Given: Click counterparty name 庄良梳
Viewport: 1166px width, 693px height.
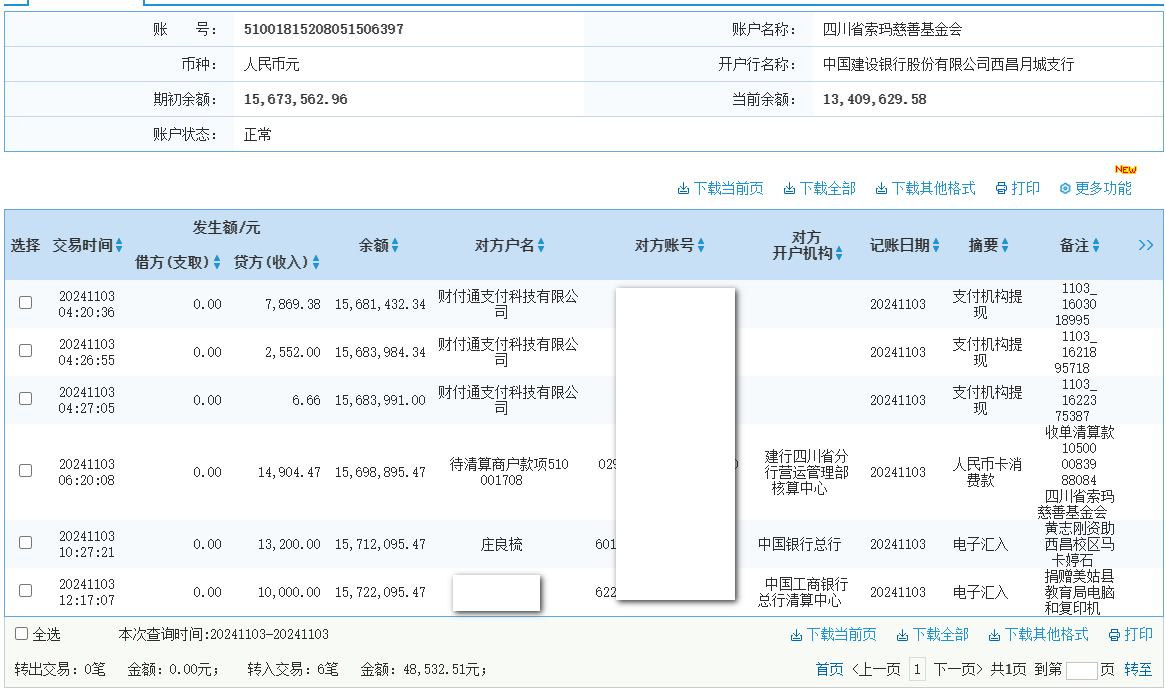Looking at the screenshot, I should 501,544.
